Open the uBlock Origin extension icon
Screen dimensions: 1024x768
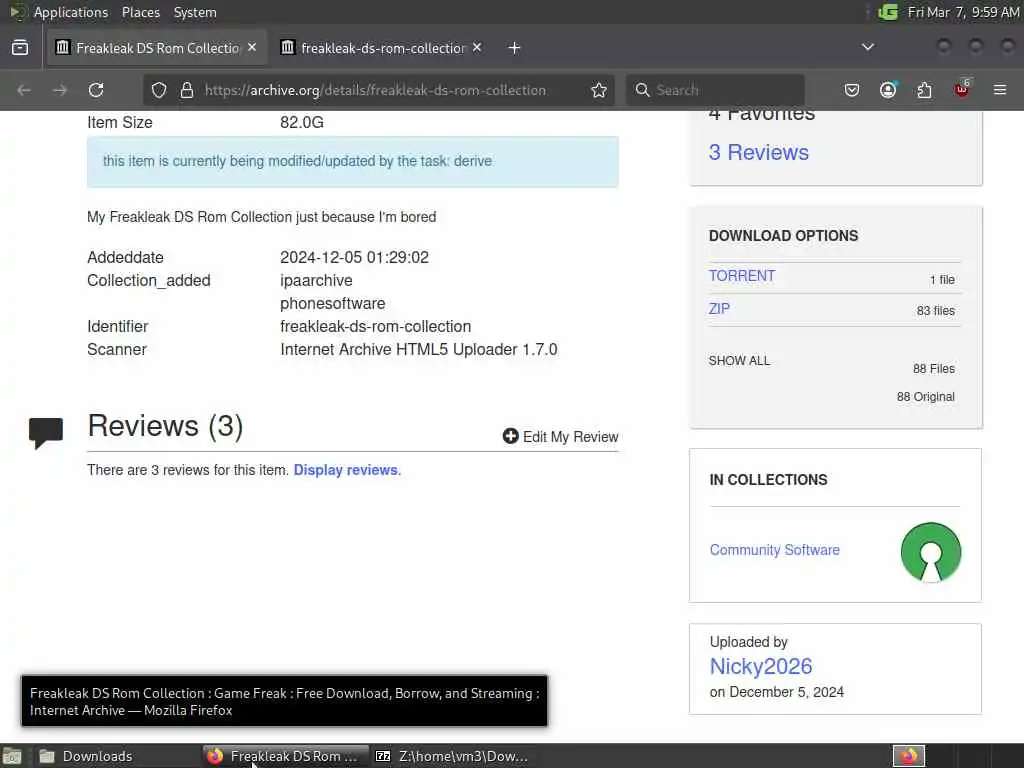click(x=962, y=89)
